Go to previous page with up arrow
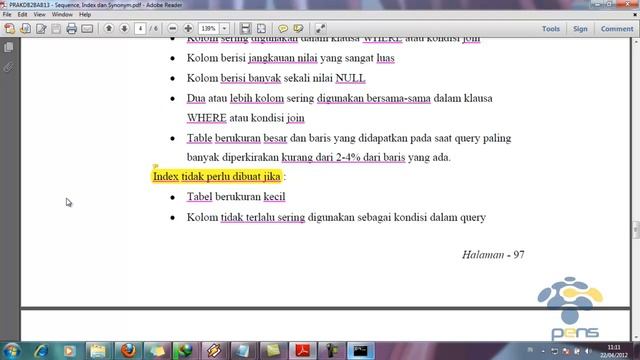This screenshot has height=360, width=640. coord(109,29)
